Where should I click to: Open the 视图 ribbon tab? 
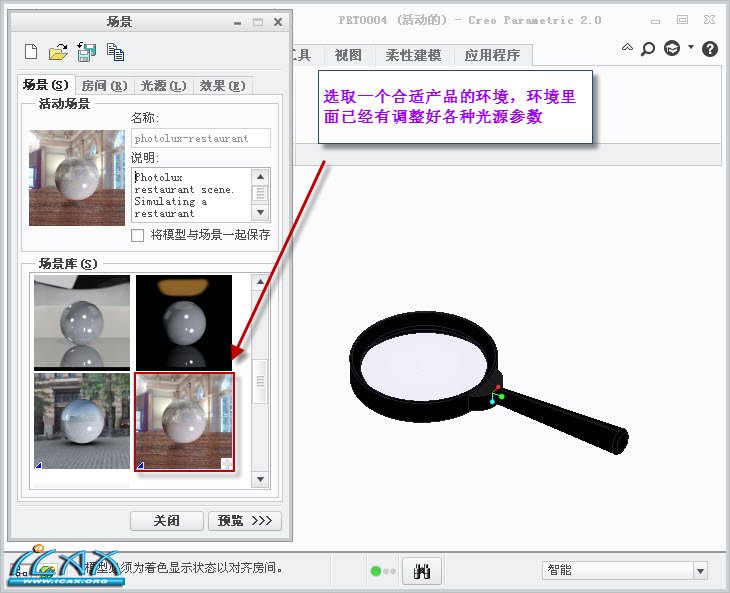click(348, 55)
